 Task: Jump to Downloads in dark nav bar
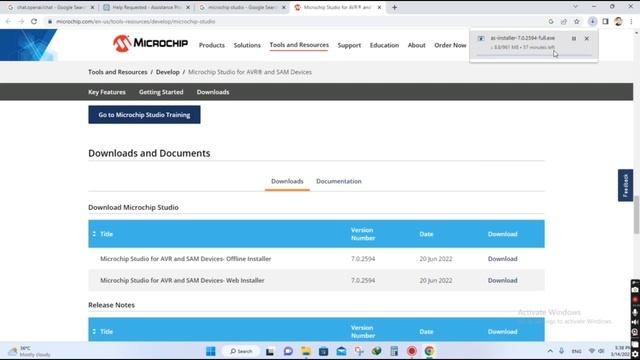pos(213,92)
